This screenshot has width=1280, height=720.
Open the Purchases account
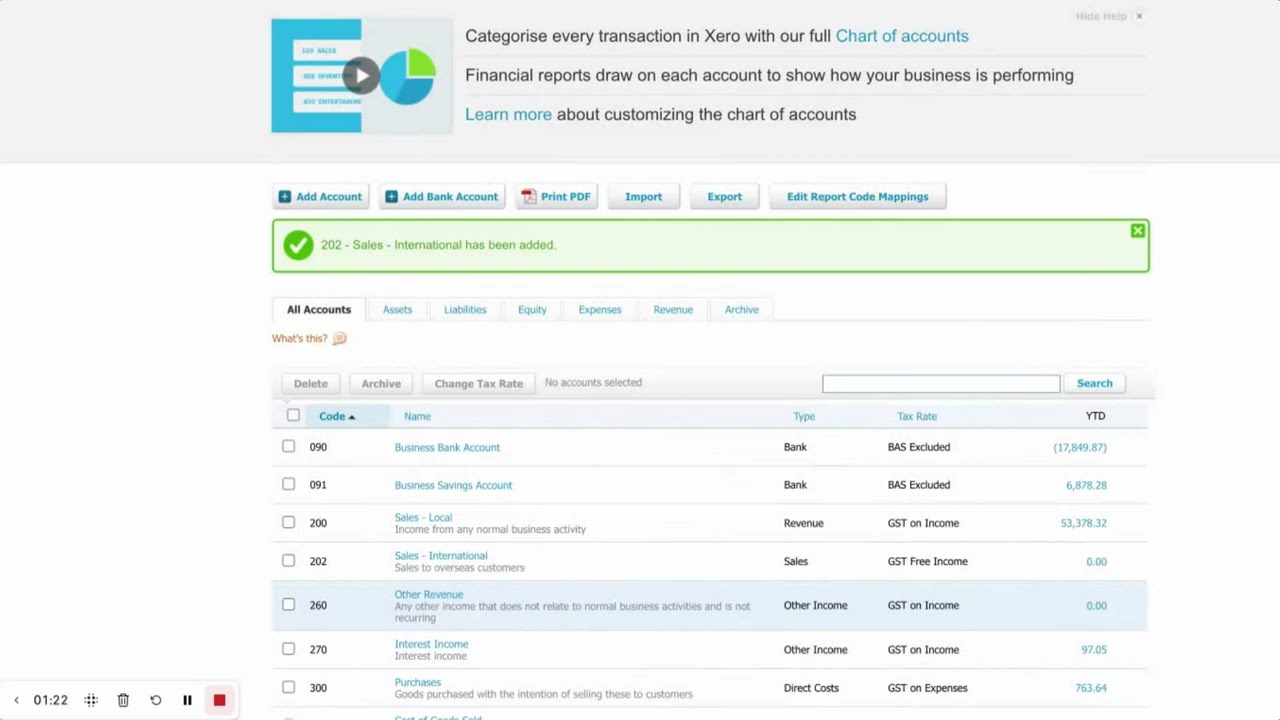tap(418, 683)
